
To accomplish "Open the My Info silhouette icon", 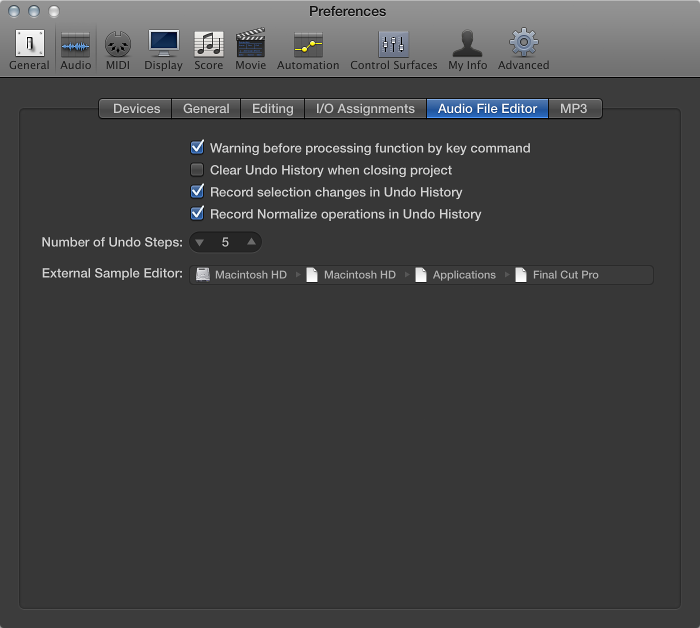I will 467,44.
